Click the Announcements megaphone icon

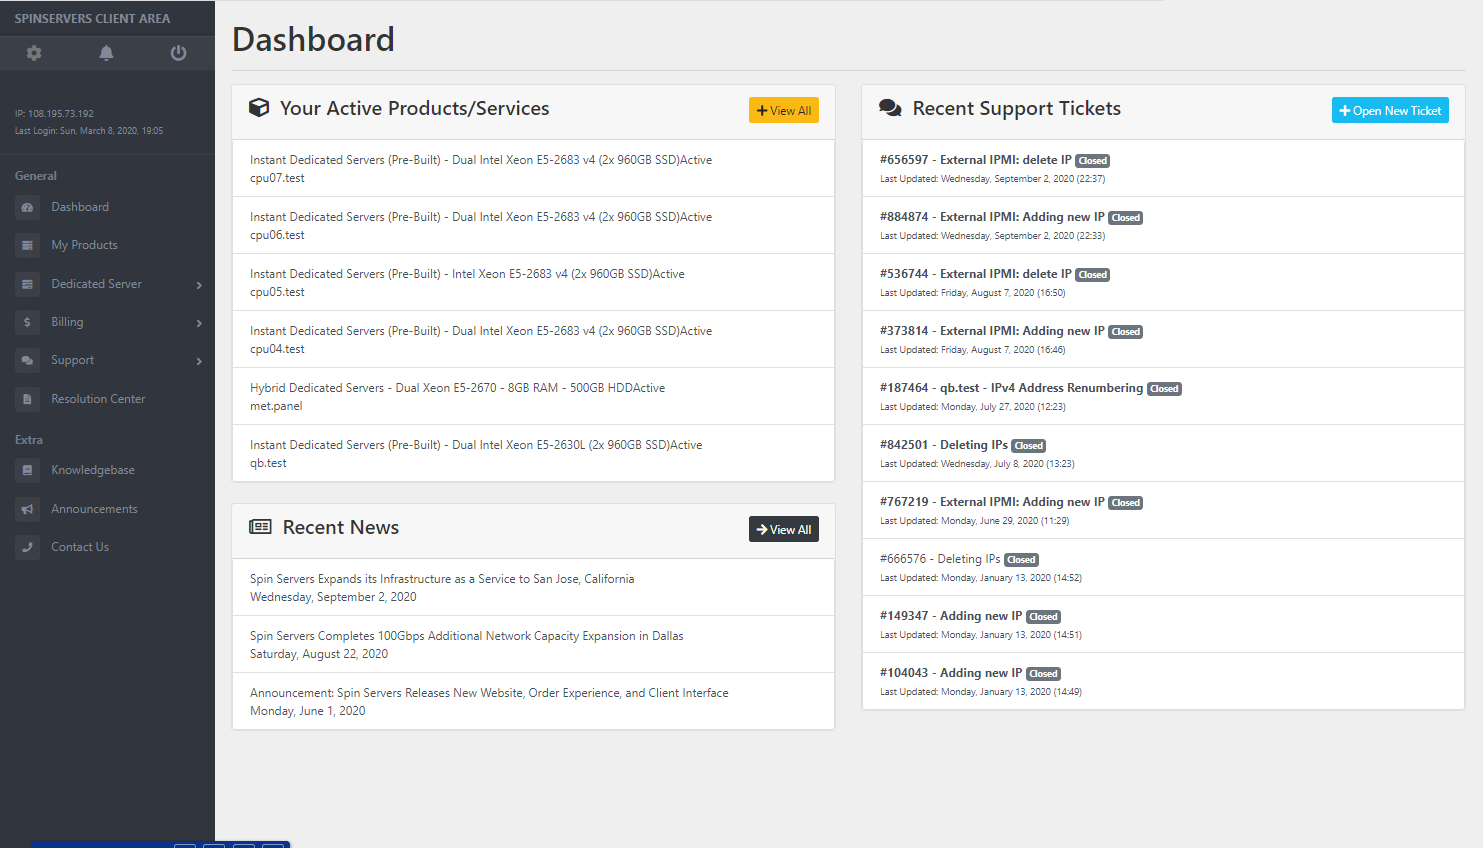[28, 509]
